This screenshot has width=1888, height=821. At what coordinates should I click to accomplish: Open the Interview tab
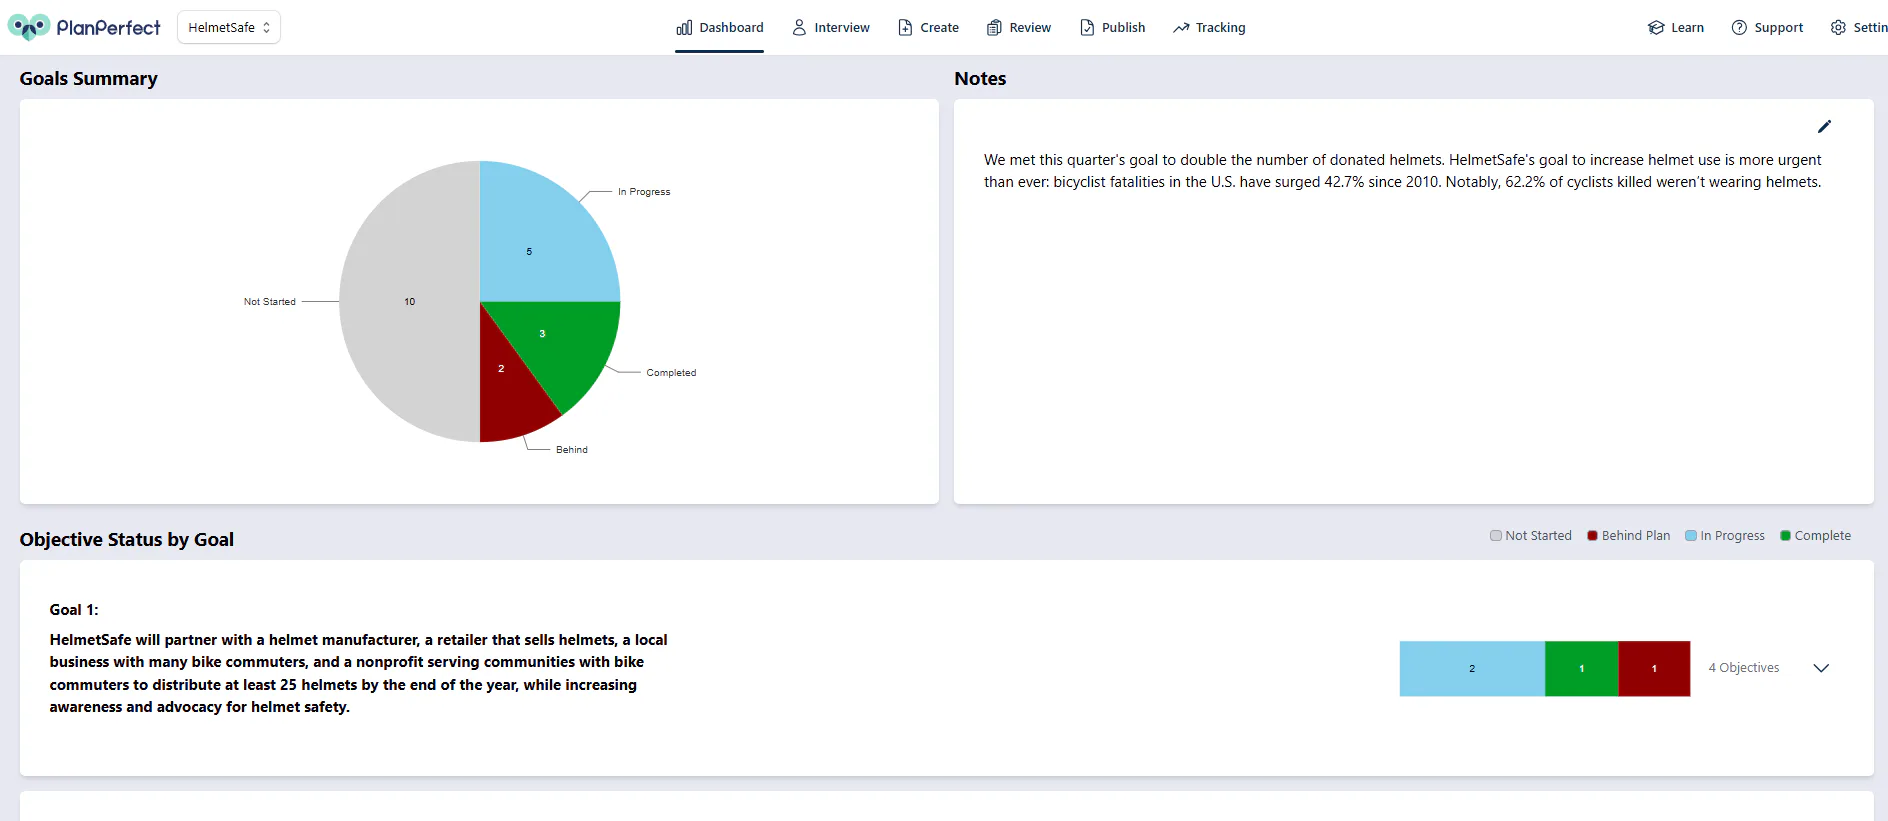point(831,28)
